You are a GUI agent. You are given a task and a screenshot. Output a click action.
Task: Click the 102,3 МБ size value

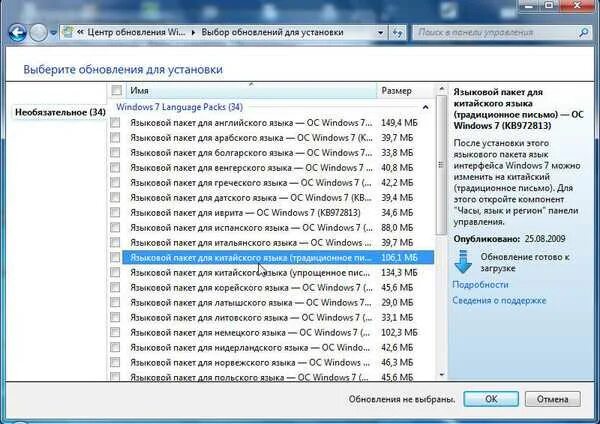(x=399, y=333)
